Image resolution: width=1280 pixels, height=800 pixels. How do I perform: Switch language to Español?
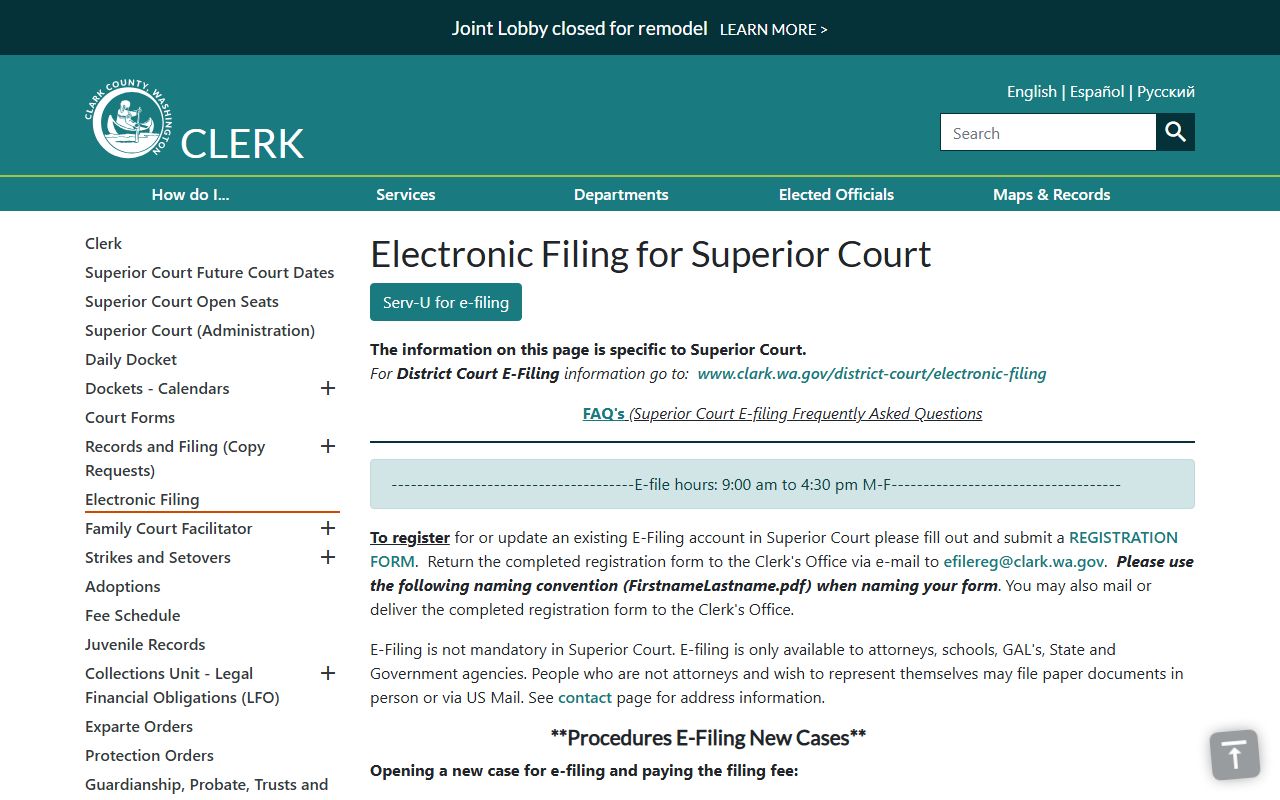[x=1097, y=91]
